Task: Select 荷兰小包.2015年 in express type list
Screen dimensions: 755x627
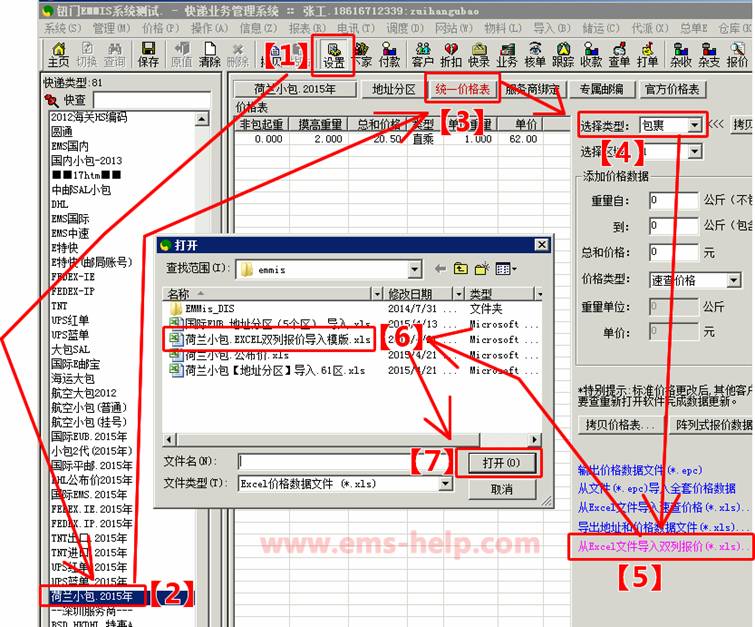Action: click(92, 597)
